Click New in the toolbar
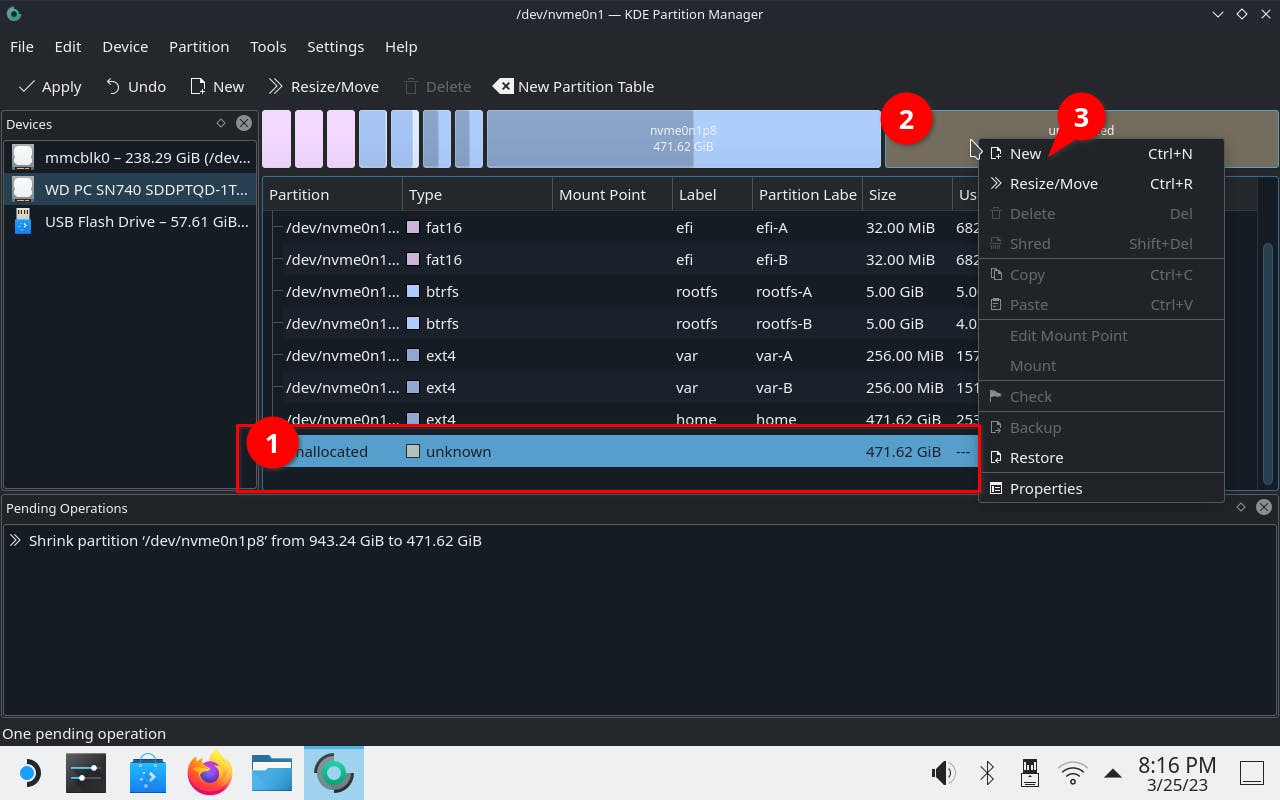 [x=217, y=87]
